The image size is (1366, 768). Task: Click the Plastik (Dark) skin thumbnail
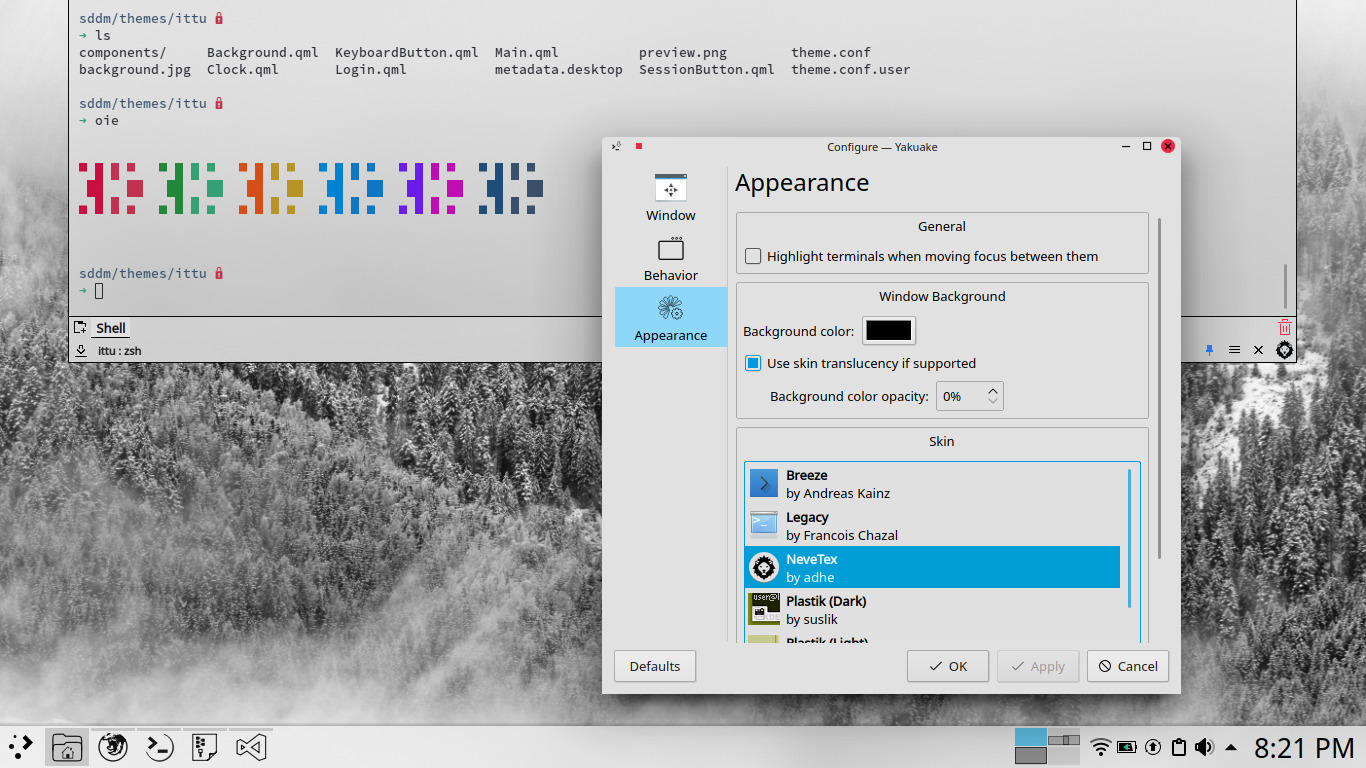coord(764,609)
